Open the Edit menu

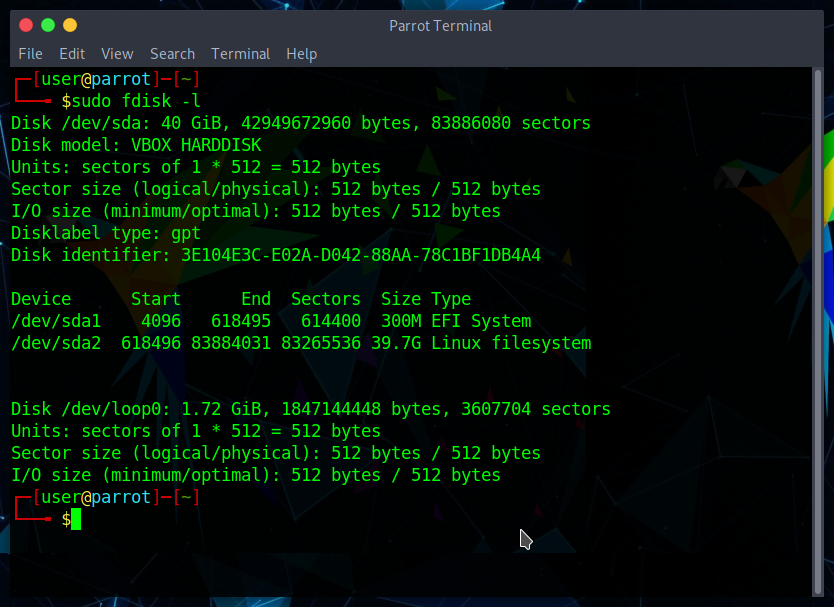[72, 54]
